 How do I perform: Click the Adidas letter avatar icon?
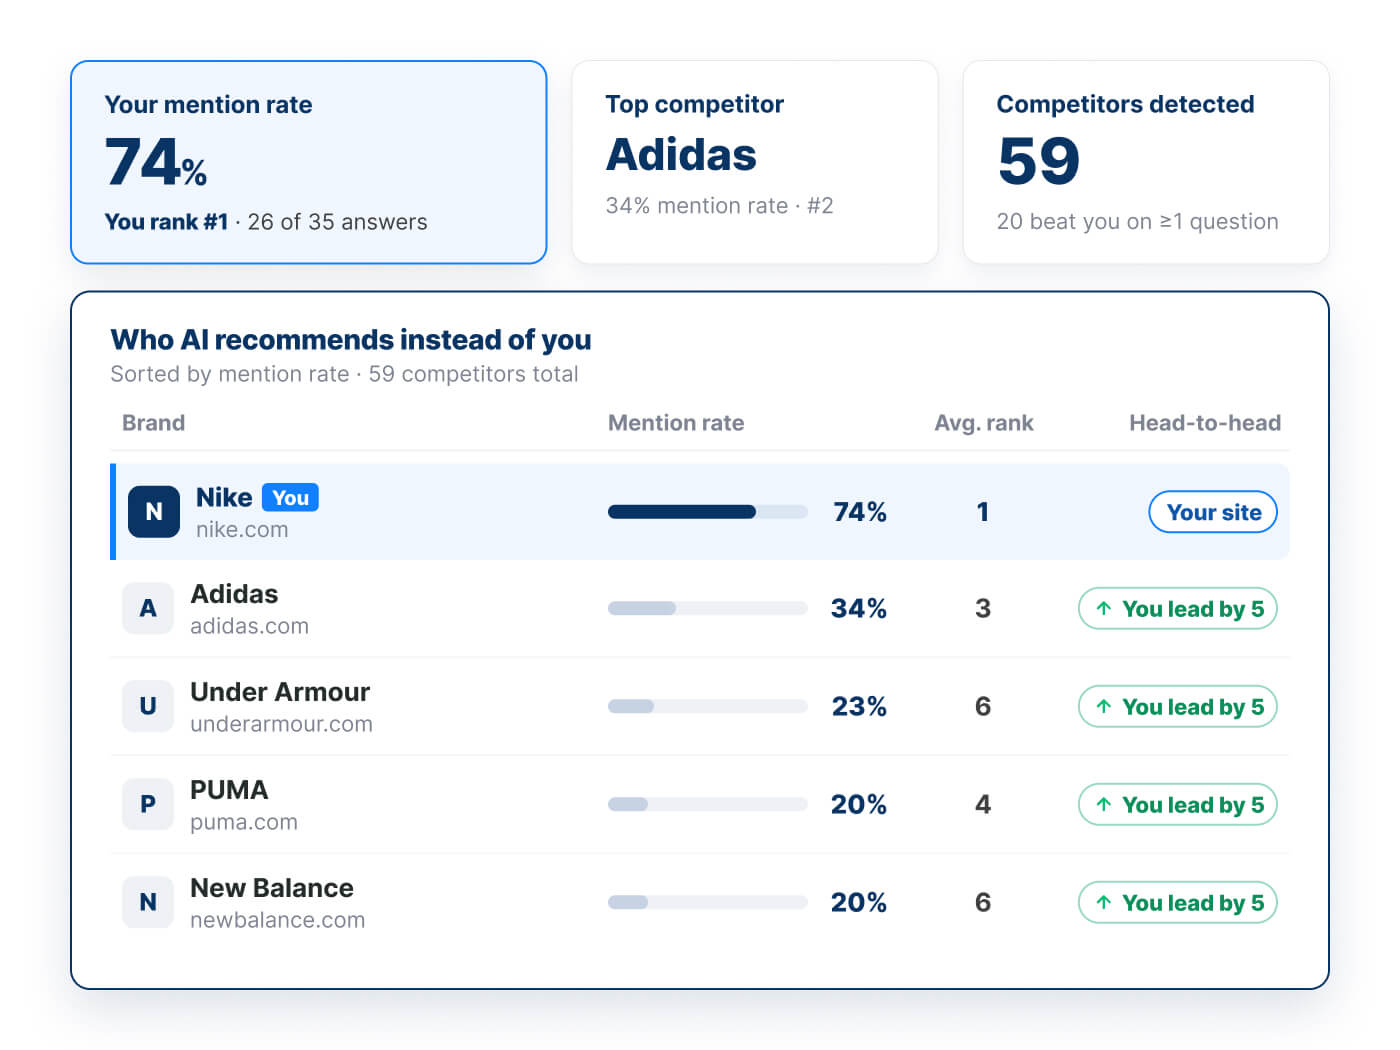point(148,608)
